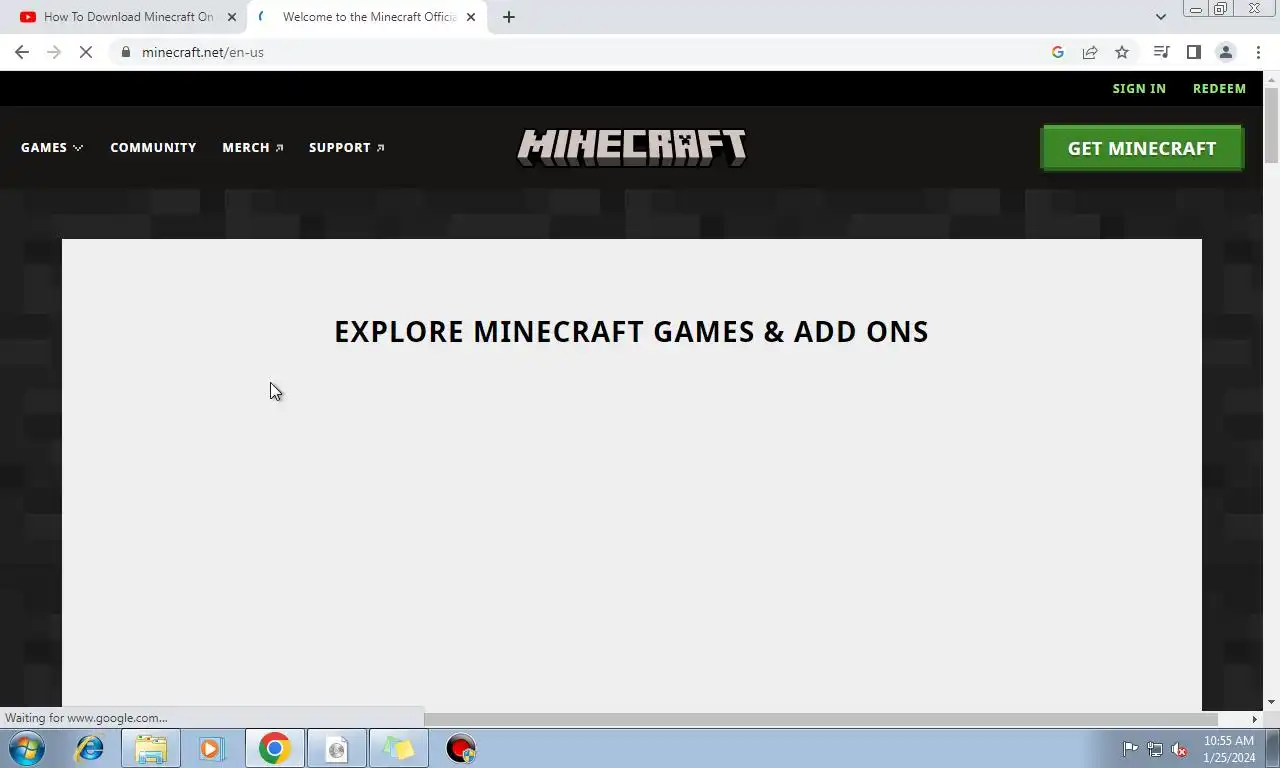
Task: Open Action Center flag icon
Action: point(1130,749)
